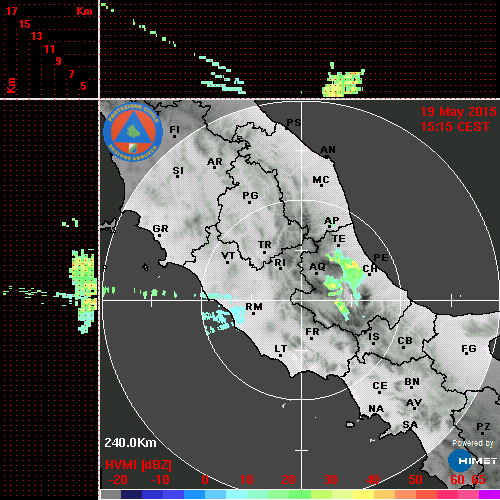Image resolution: width=500 pixels, height=500 pixels.
Task: Click the FG city label
Action: (469, 349)
